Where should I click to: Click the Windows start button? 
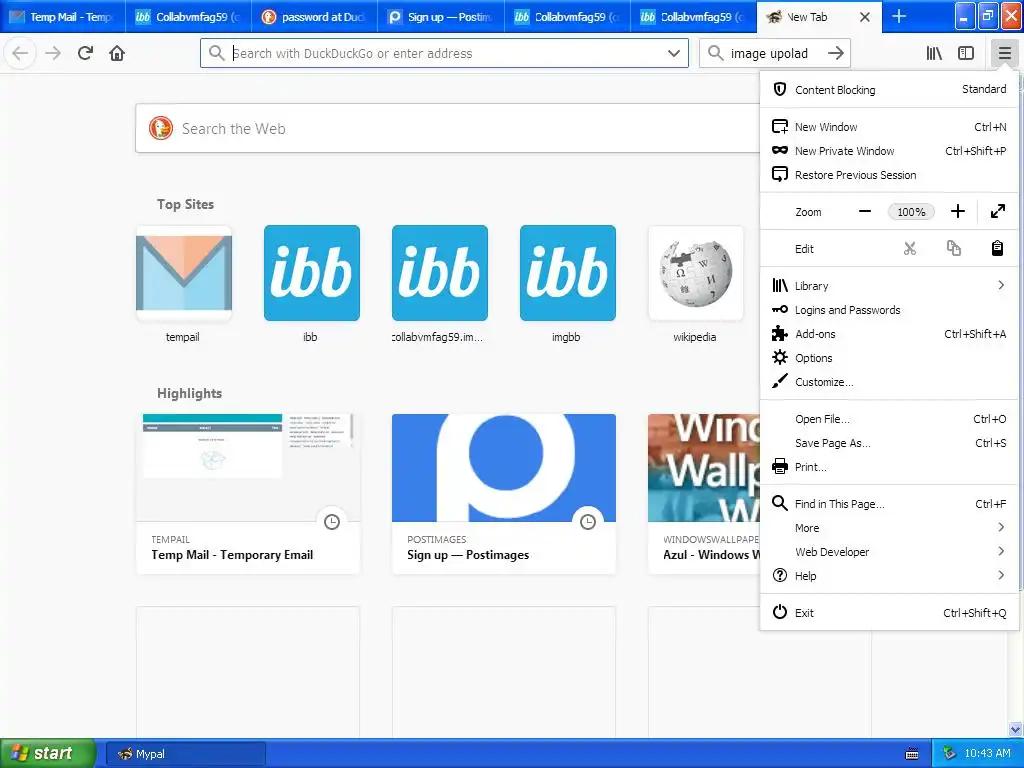coord(48,753)
